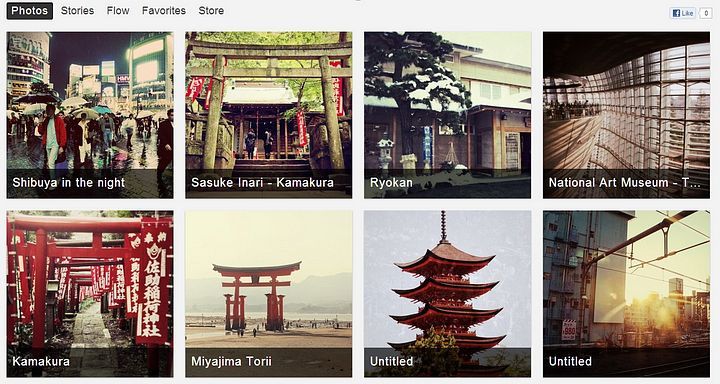Open the Sasuke Inari - Kamakura photo

pyautogui.click(x=269, y=115)
